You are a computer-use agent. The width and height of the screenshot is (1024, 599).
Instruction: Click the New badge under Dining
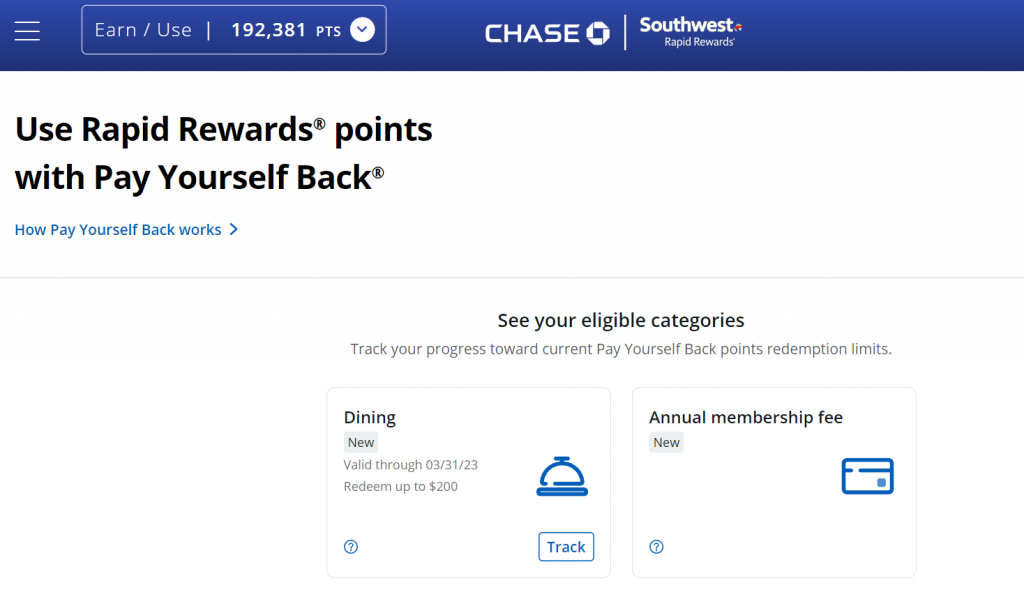(360, 442)
